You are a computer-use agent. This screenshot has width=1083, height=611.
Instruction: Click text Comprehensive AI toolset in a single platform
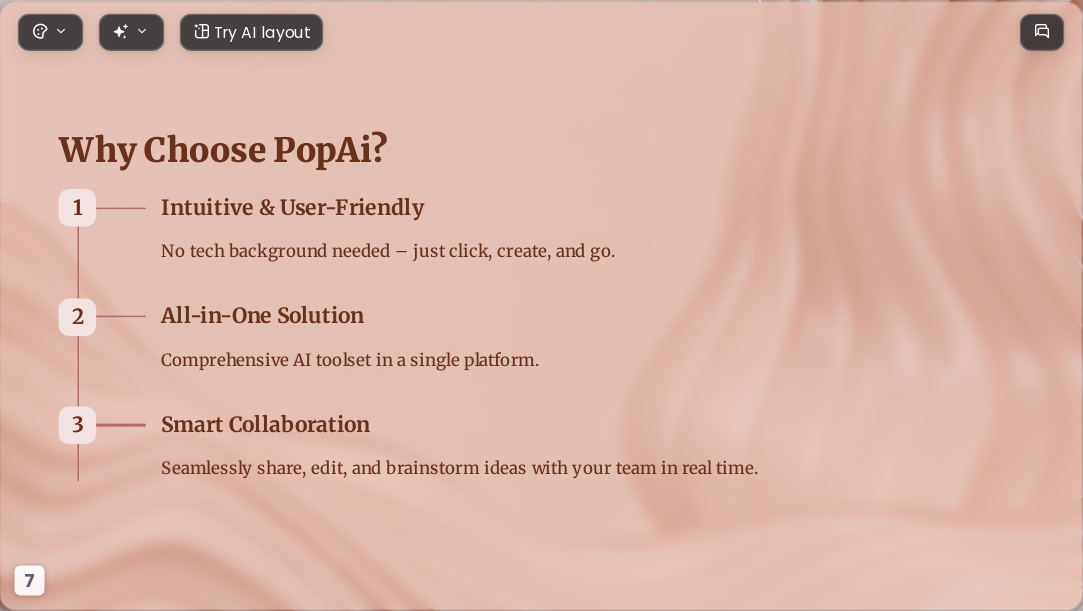pyautogui.click(x=349, y=360)
